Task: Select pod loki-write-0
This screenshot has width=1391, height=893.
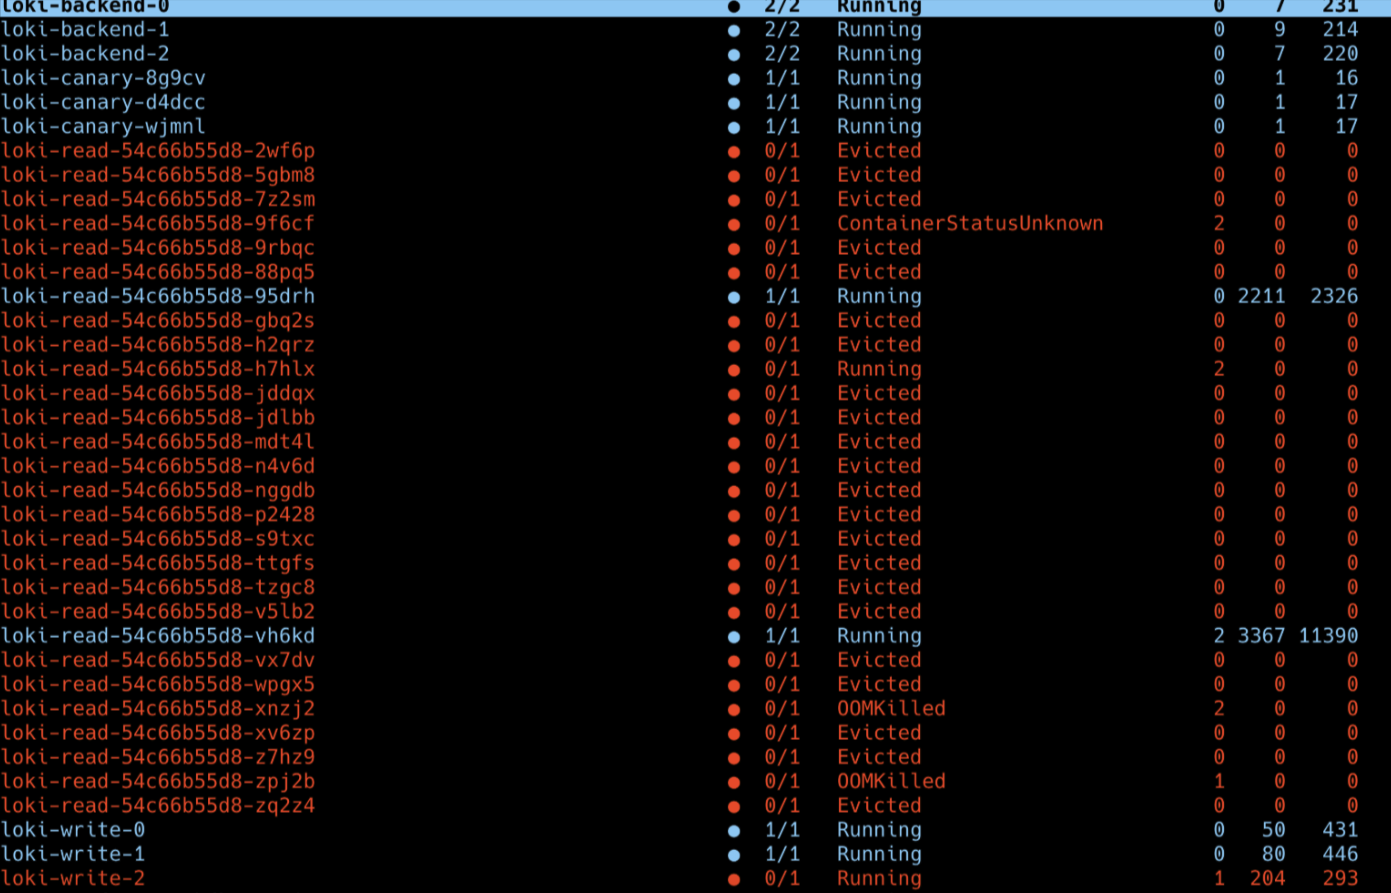Action: click(73, 830)
